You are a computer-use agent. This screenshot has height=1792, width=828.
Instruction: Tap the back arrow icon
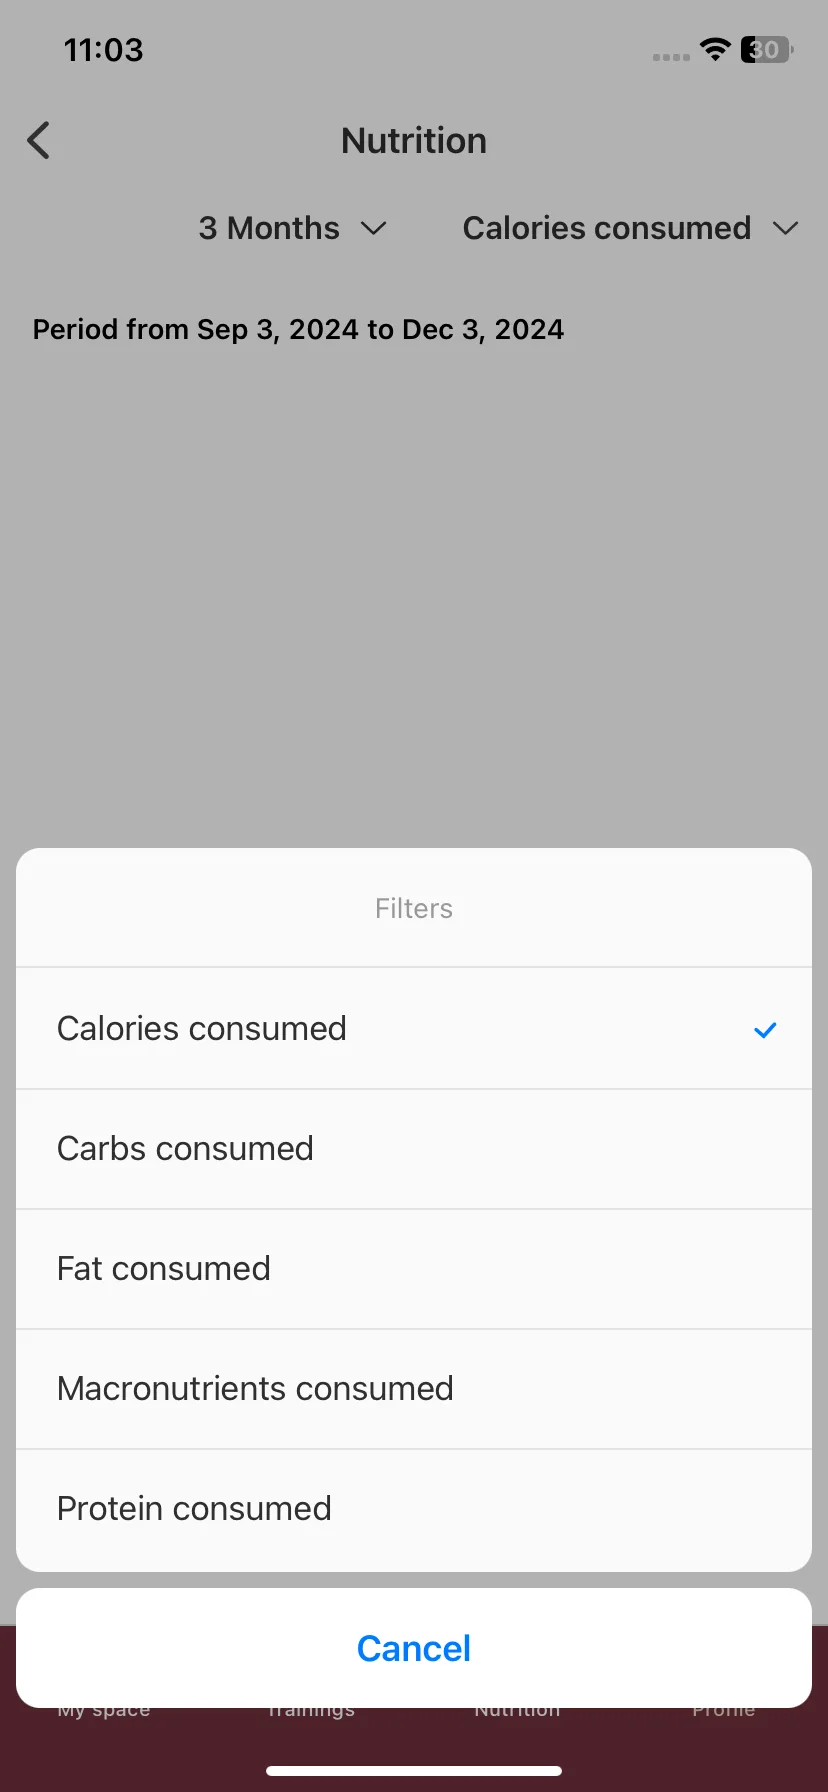coord(38,141)
